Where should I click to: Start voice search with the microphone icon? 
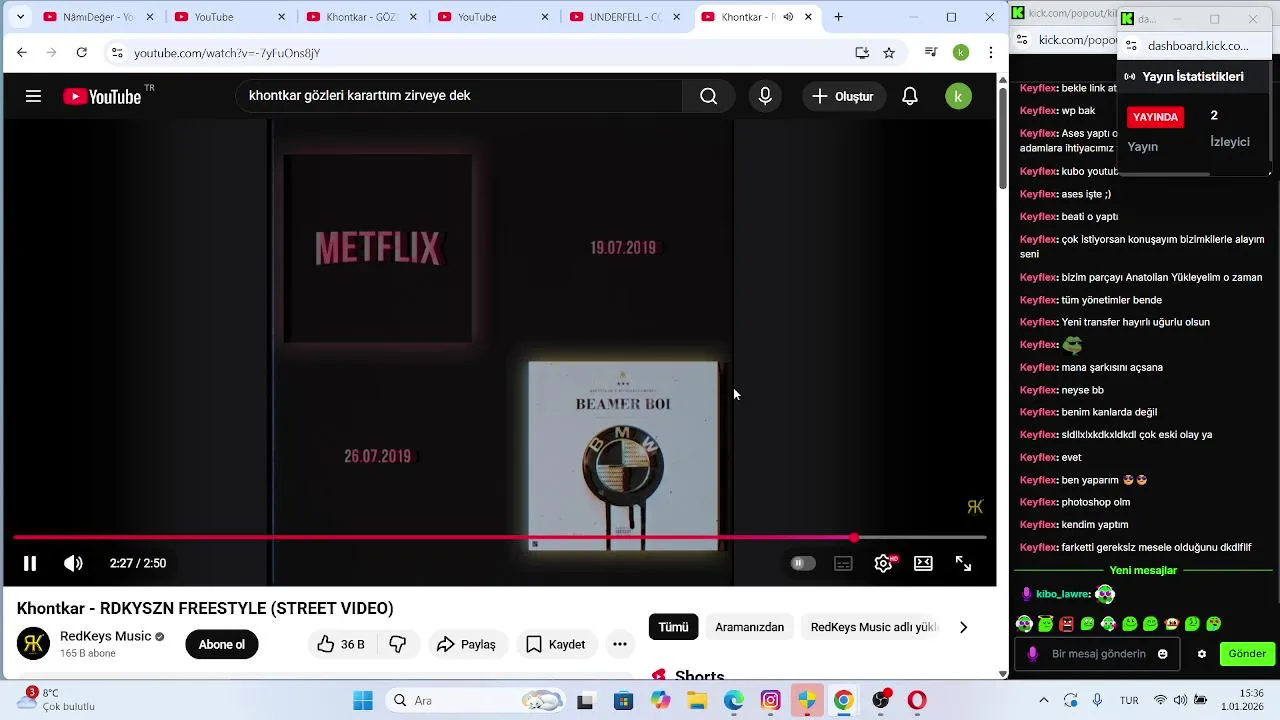pos(765,96)
